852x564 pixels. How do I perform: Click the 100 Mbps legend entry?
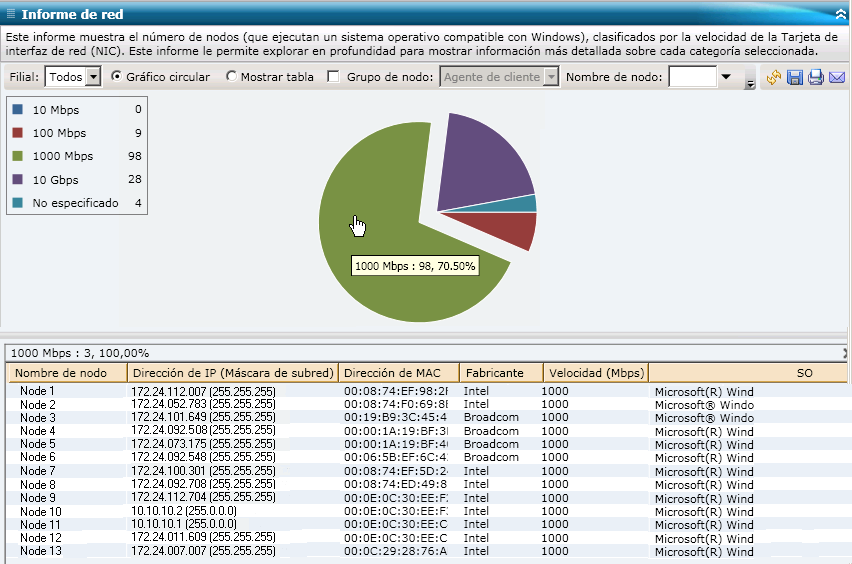click(x=59, y=133)
